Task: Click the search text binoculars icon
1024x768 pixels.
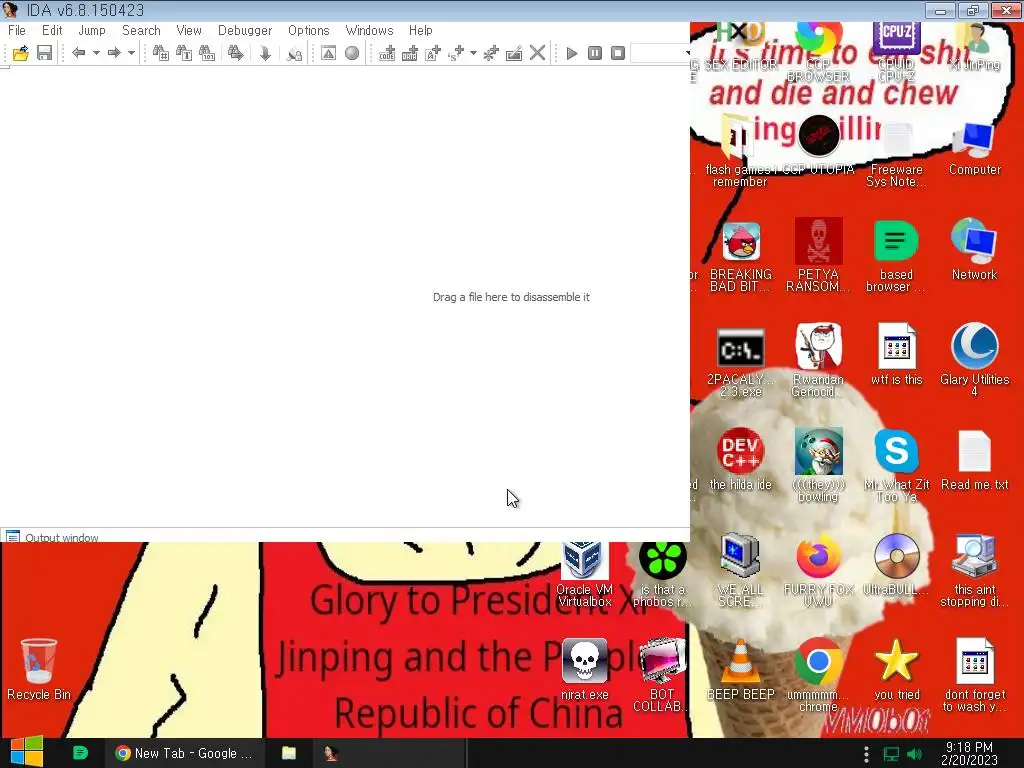Action: point(184,53)
